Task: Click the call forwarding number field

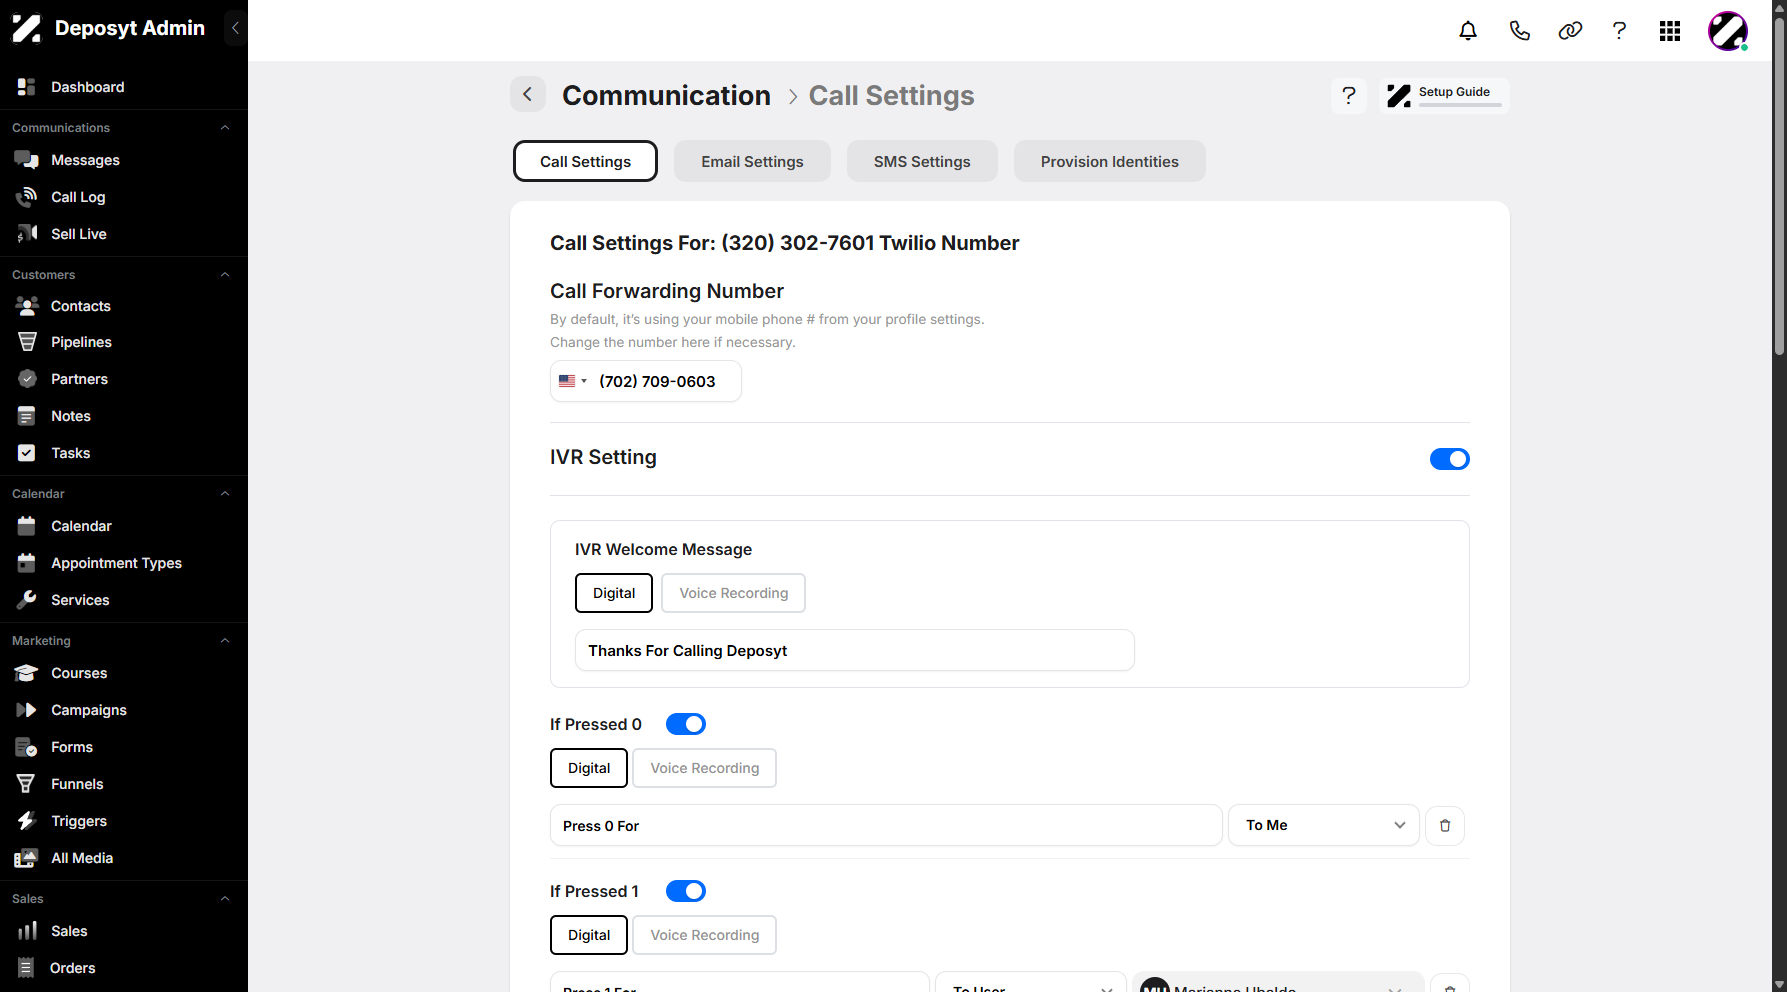Action: [x=646, y=381]
